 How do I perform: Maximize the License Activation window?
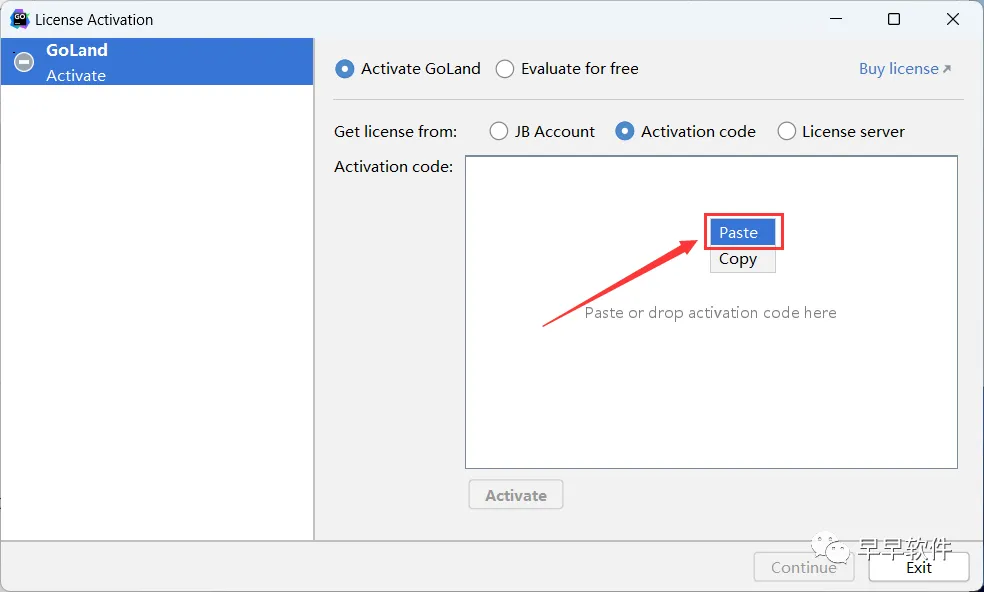coord(894,19)
